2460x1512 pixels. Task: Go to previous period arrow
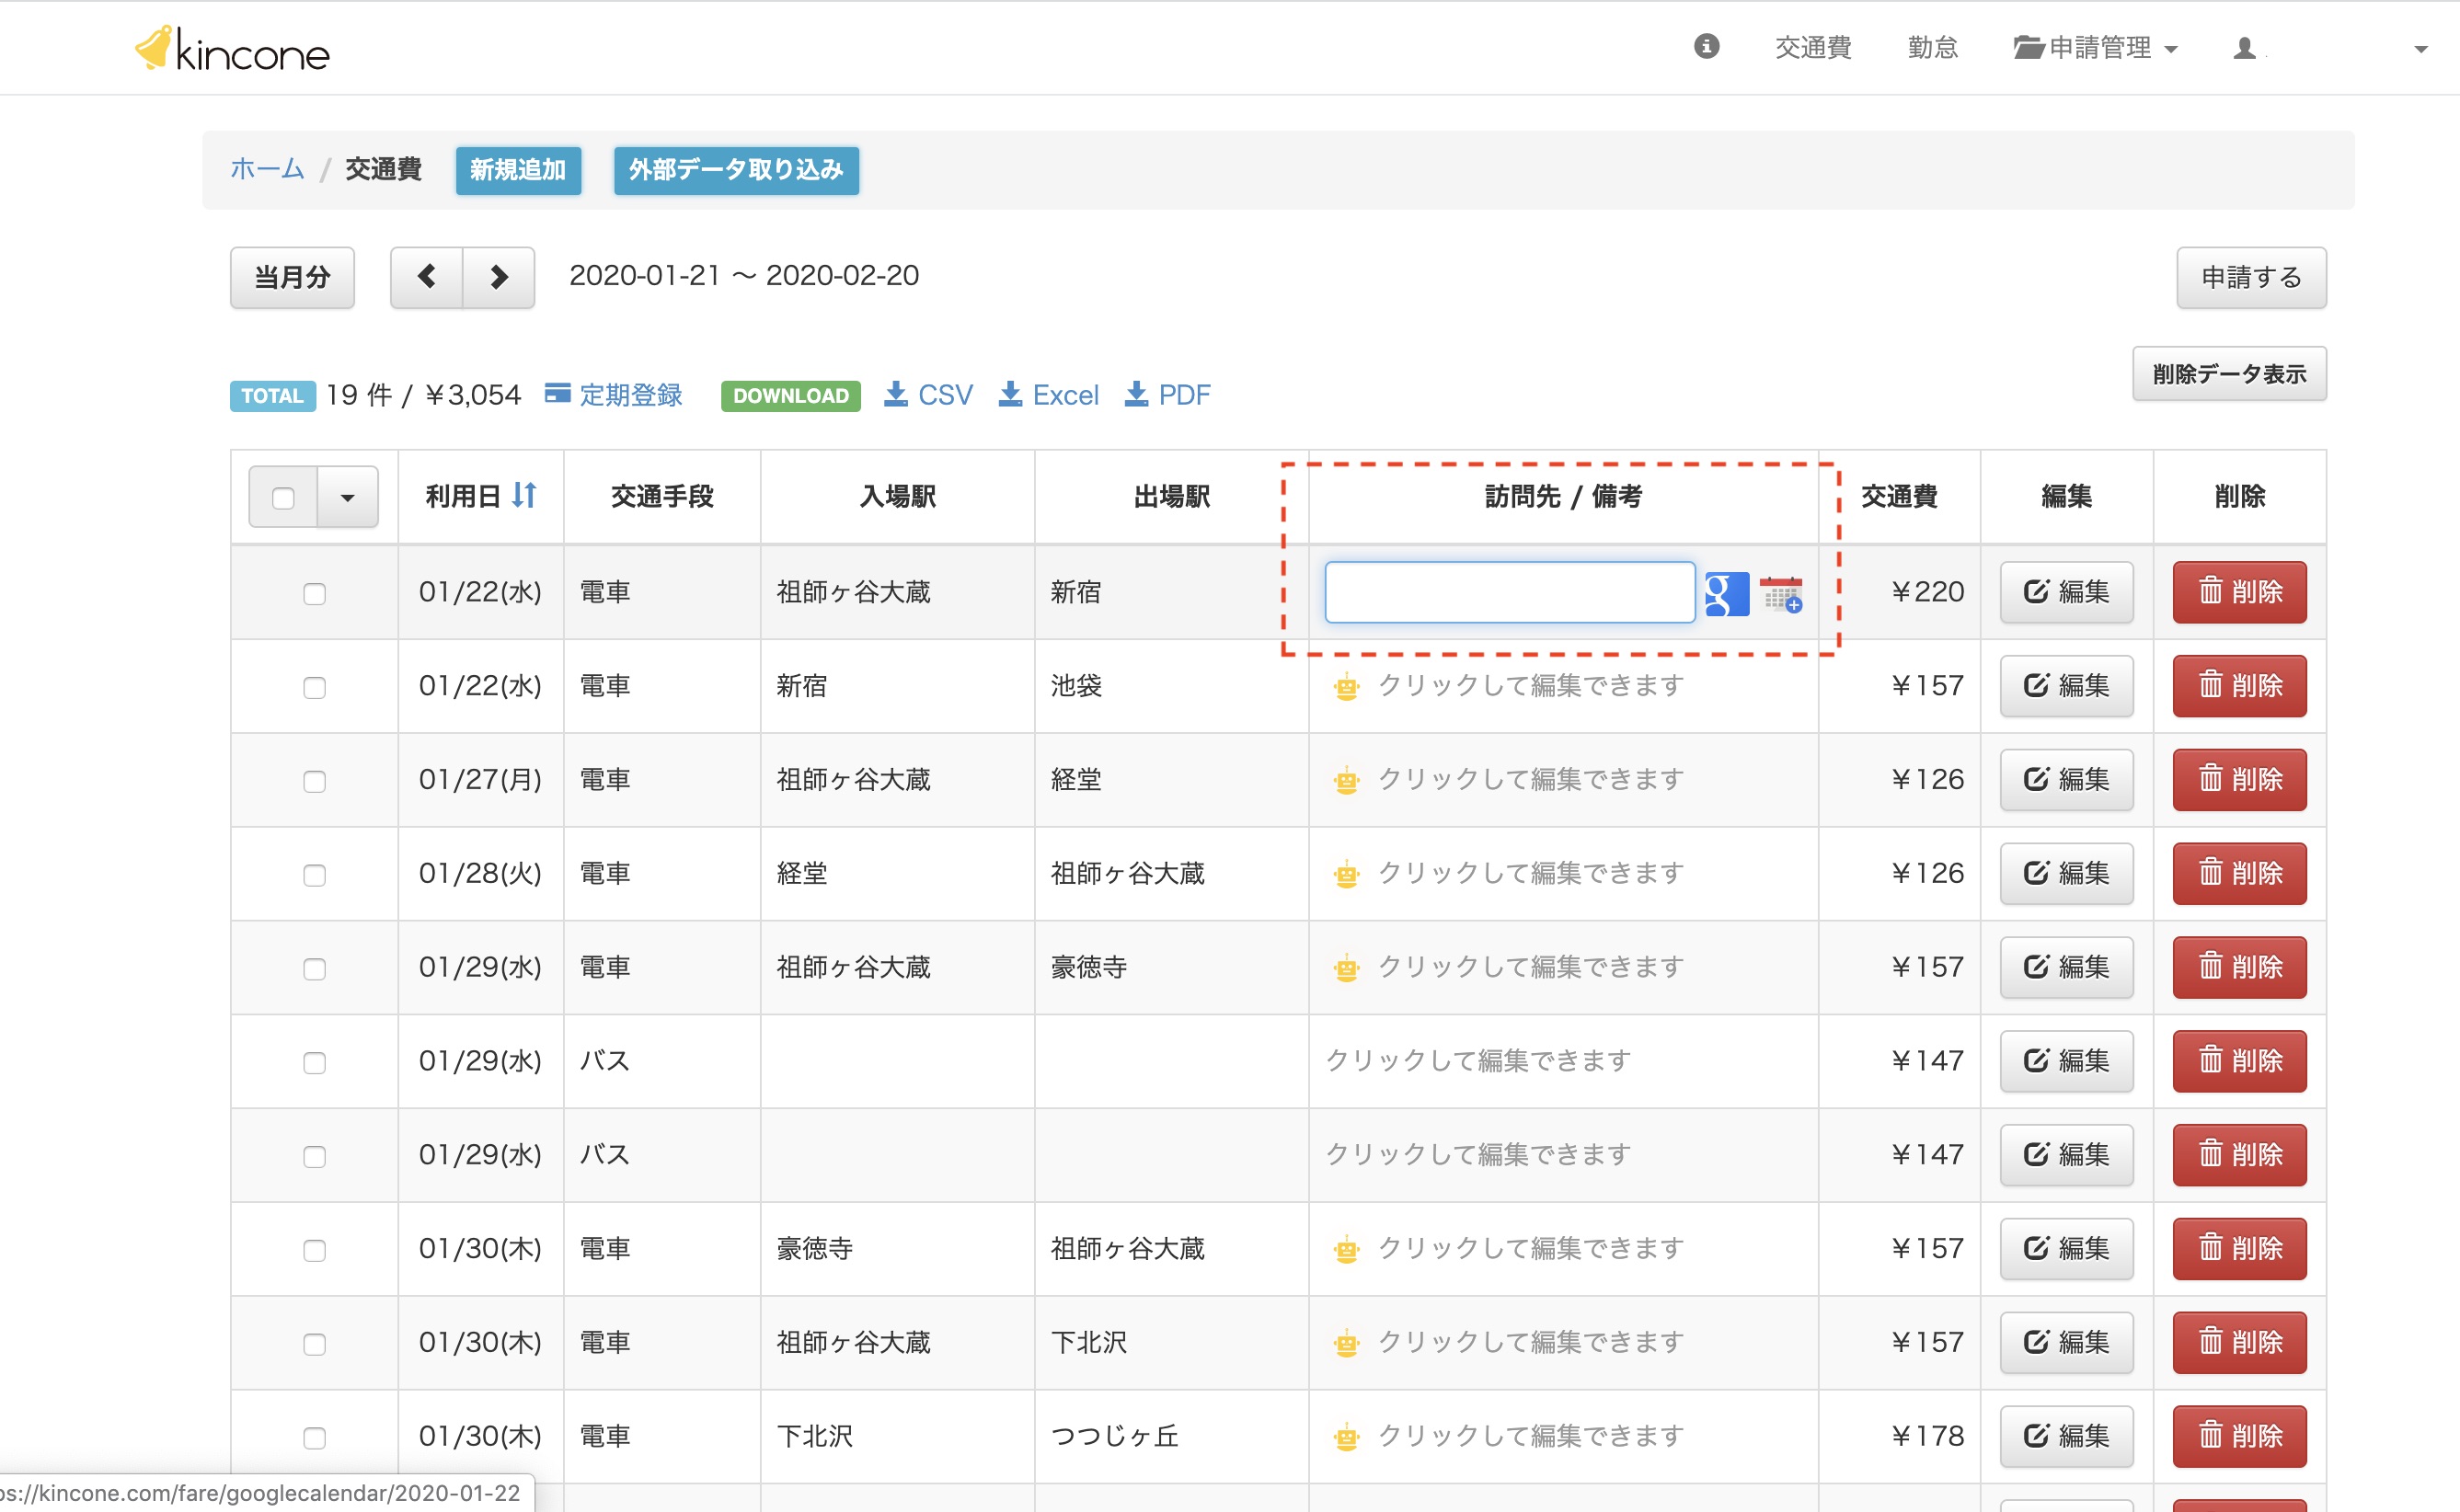427,277
